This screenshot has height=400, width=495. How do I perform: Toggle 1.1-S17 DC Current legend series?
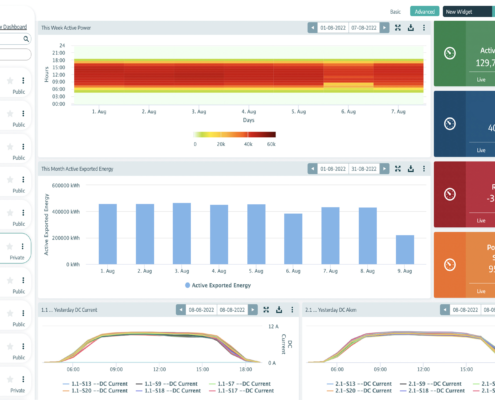click(x=241, y=390)
